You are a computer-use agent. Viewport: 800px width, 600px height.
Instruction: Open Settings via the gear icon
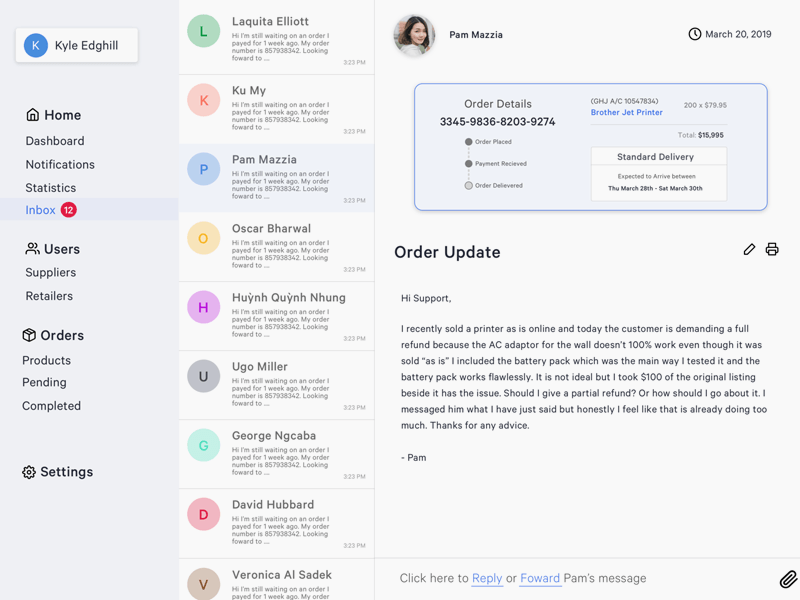tap(28, 471)
